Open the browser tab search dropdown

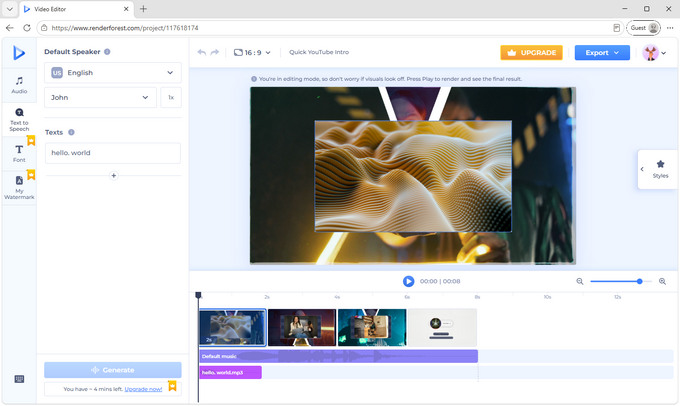10,9
